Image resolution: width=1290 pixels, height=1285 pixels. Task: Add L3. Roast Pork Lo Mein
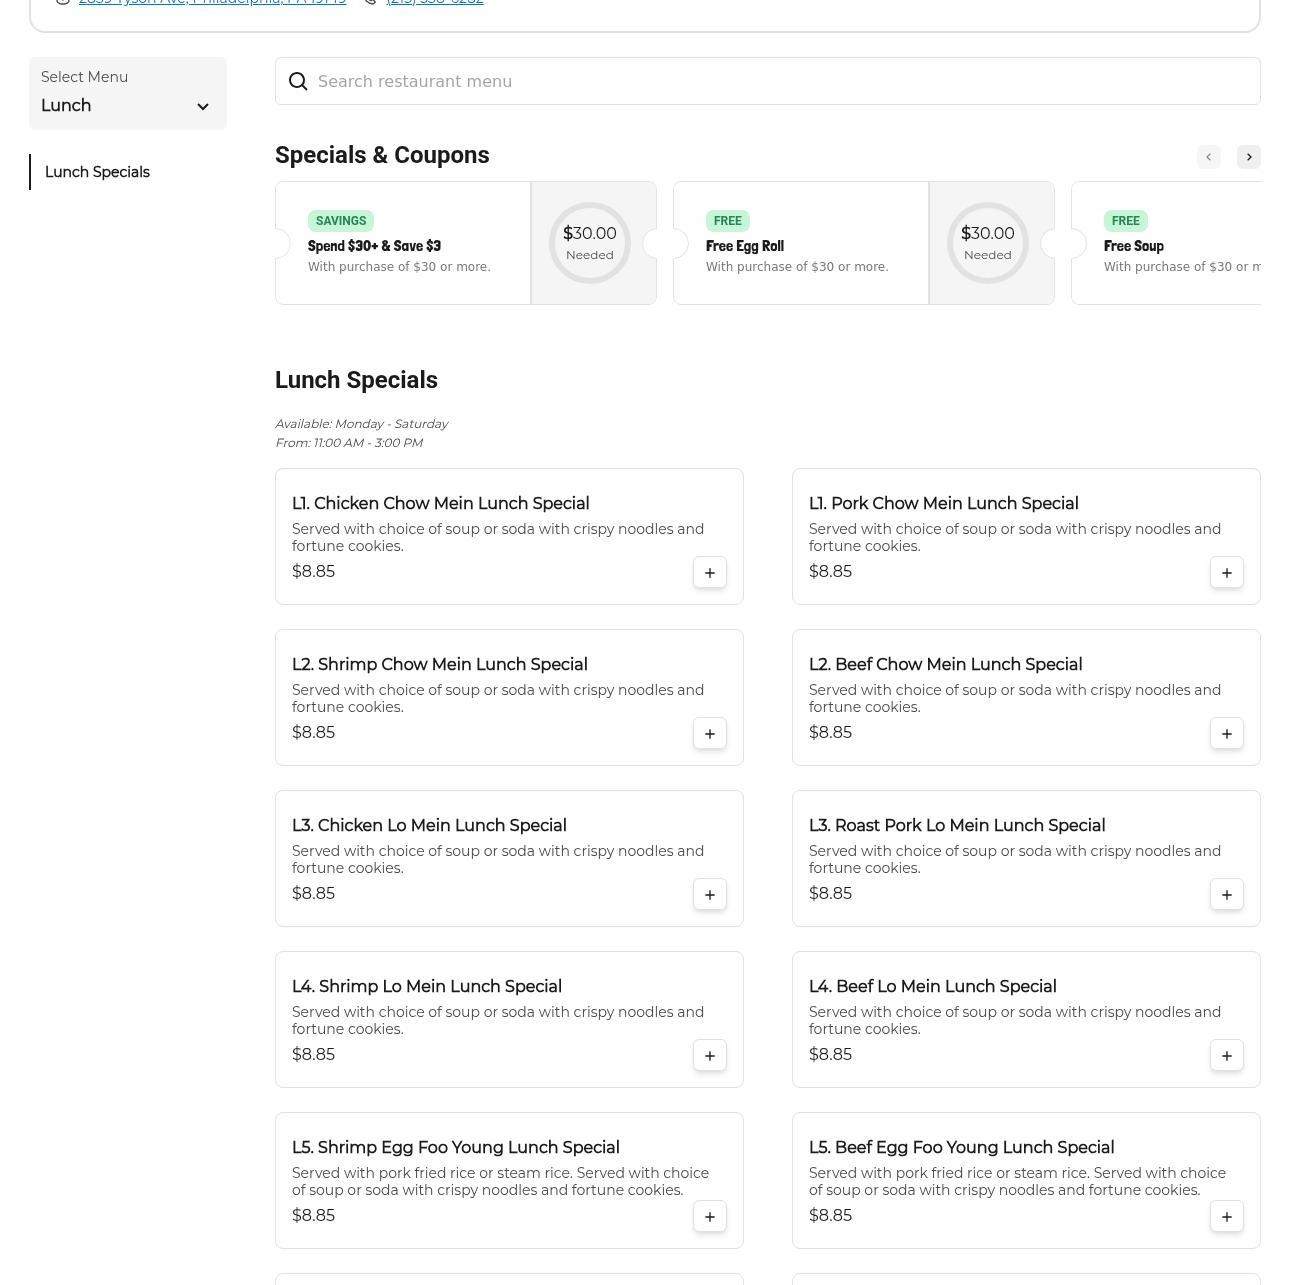[1226, 895]
